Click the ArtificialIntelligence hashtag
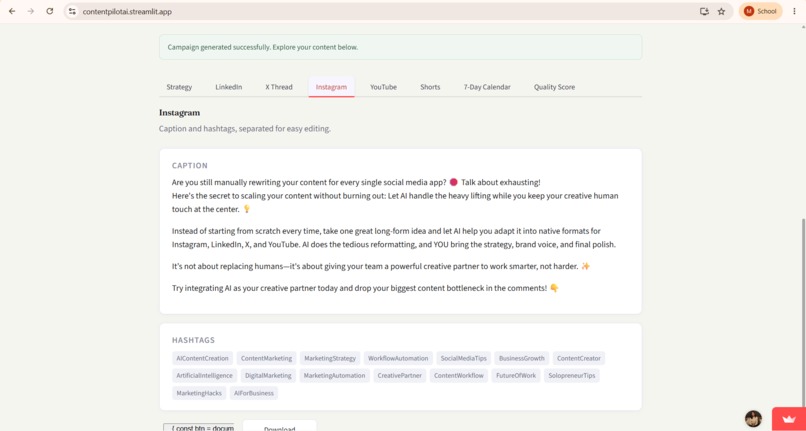 (205, 375)
